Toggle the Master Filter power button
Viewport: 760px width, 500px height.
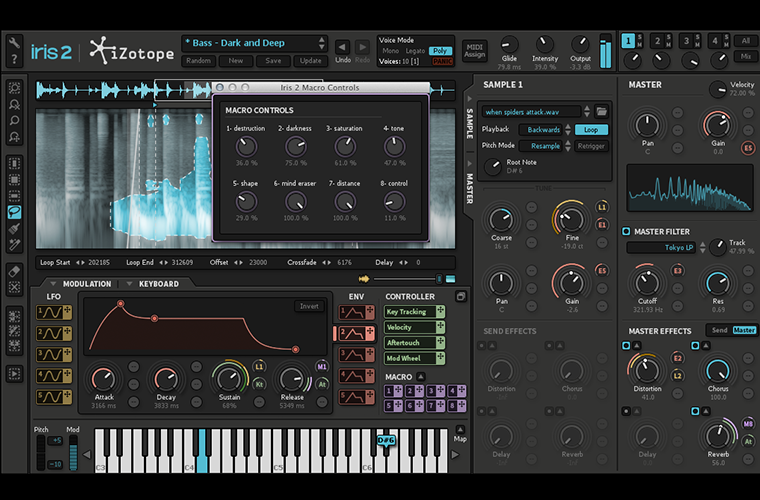(x=626, y=231)
